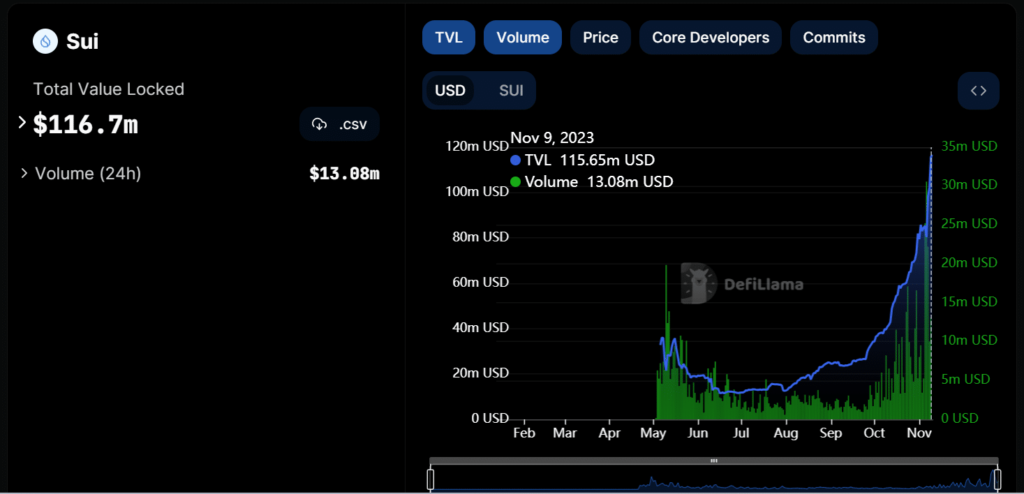Click the blue TVL legend dot
Image resolution: width=1024 pixels, height=494 pixels.
[516, 160]
